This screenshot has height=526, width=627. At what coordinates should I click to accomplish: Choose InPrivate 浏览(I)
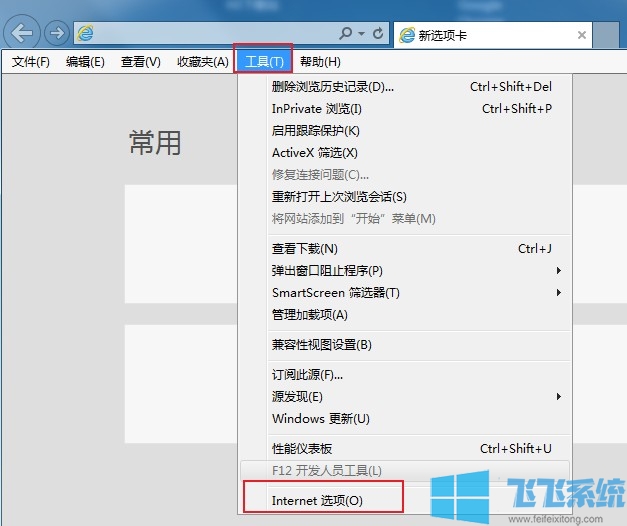pos(405,109)
